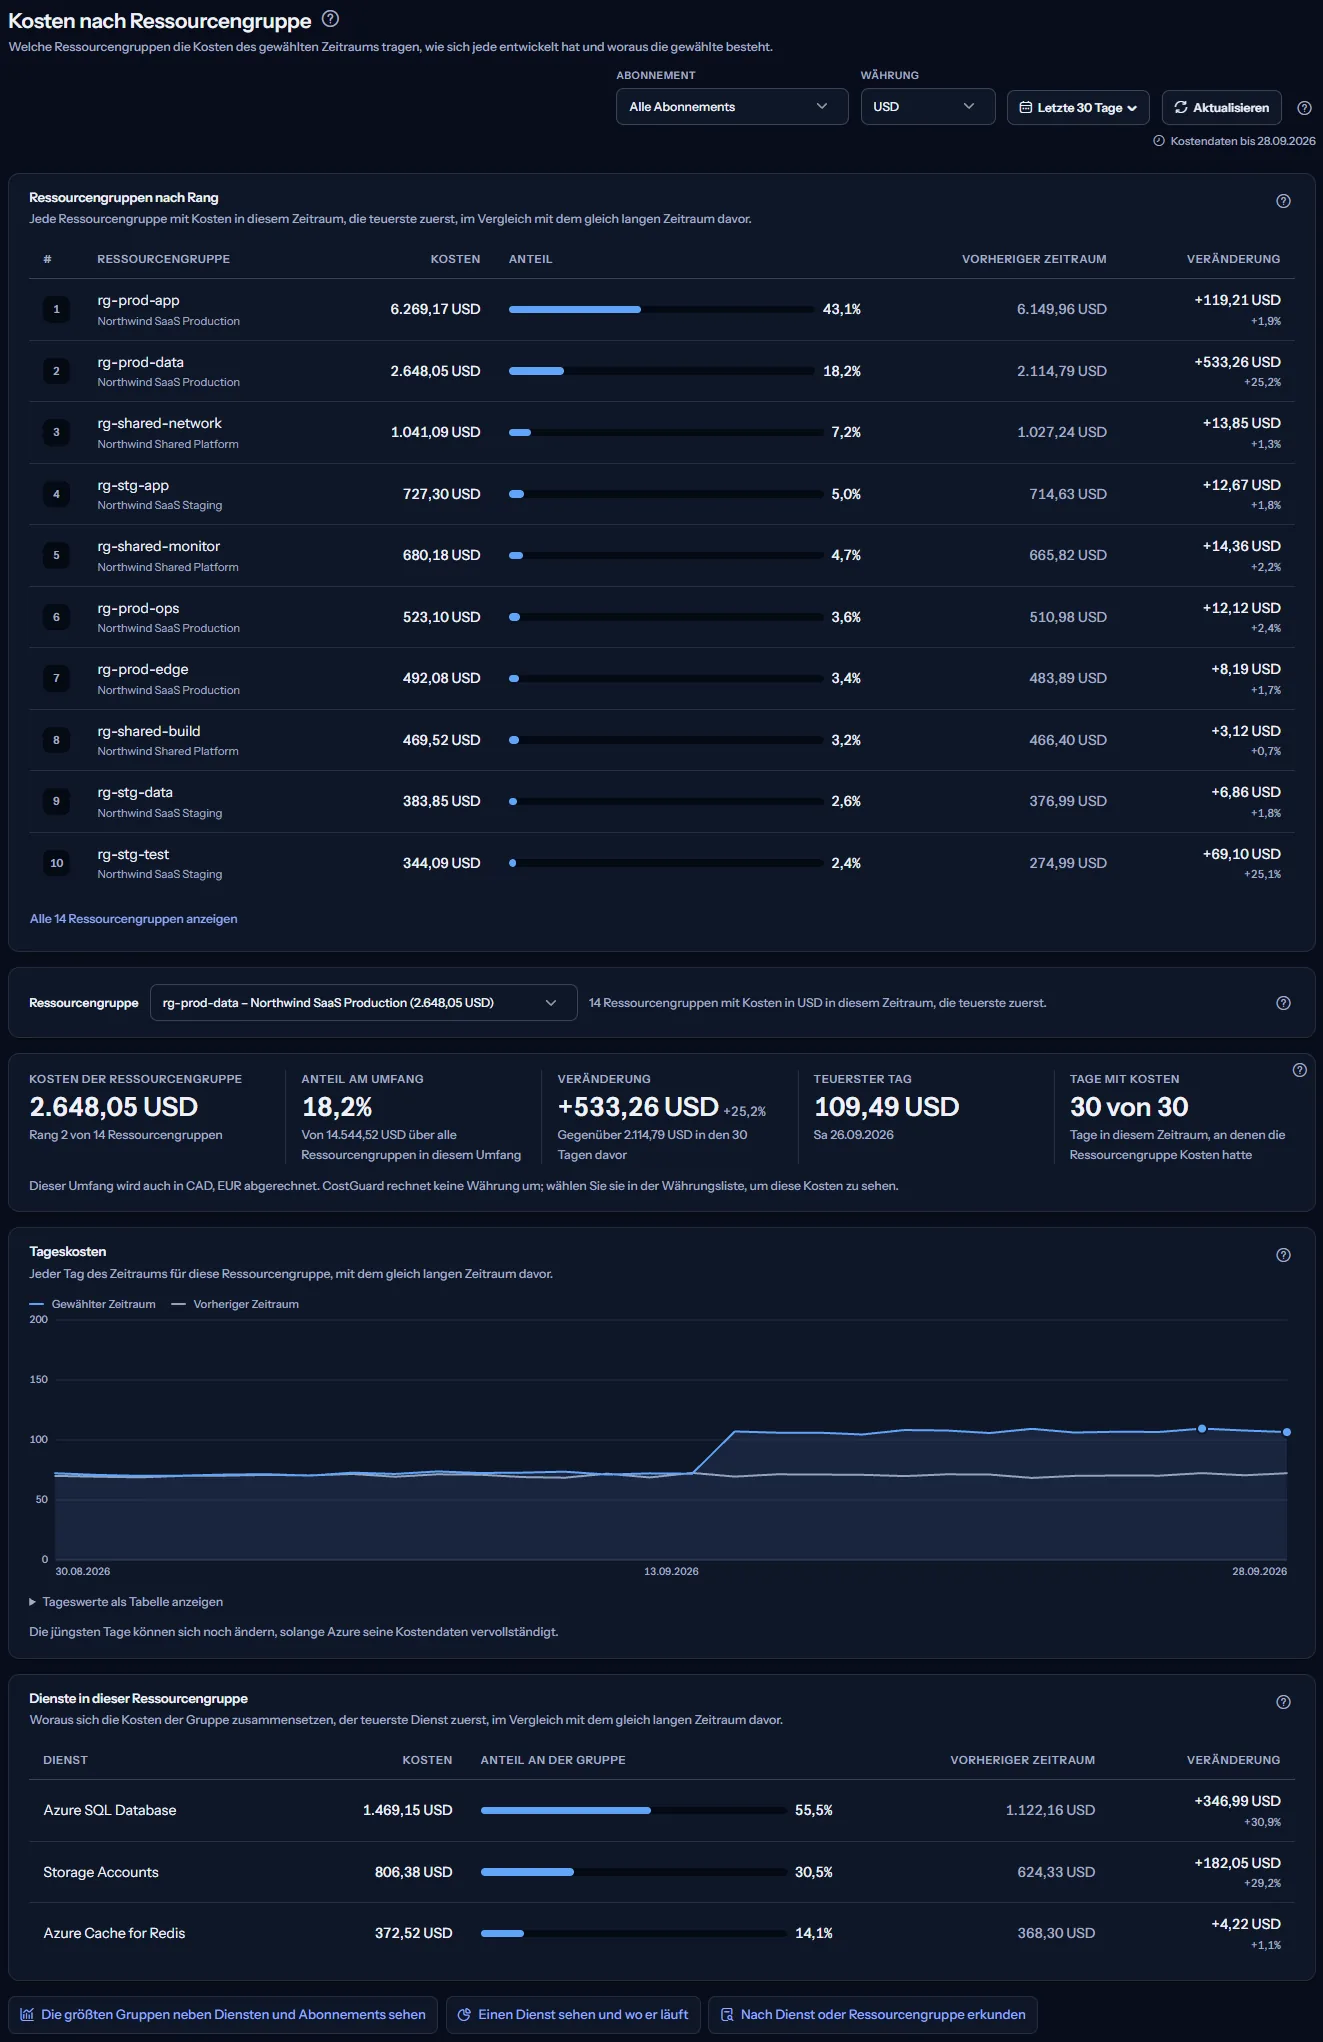This screenshot has width=1323, height=2042.
Task: Click Storage Accounts service row
Action: 661,1872
